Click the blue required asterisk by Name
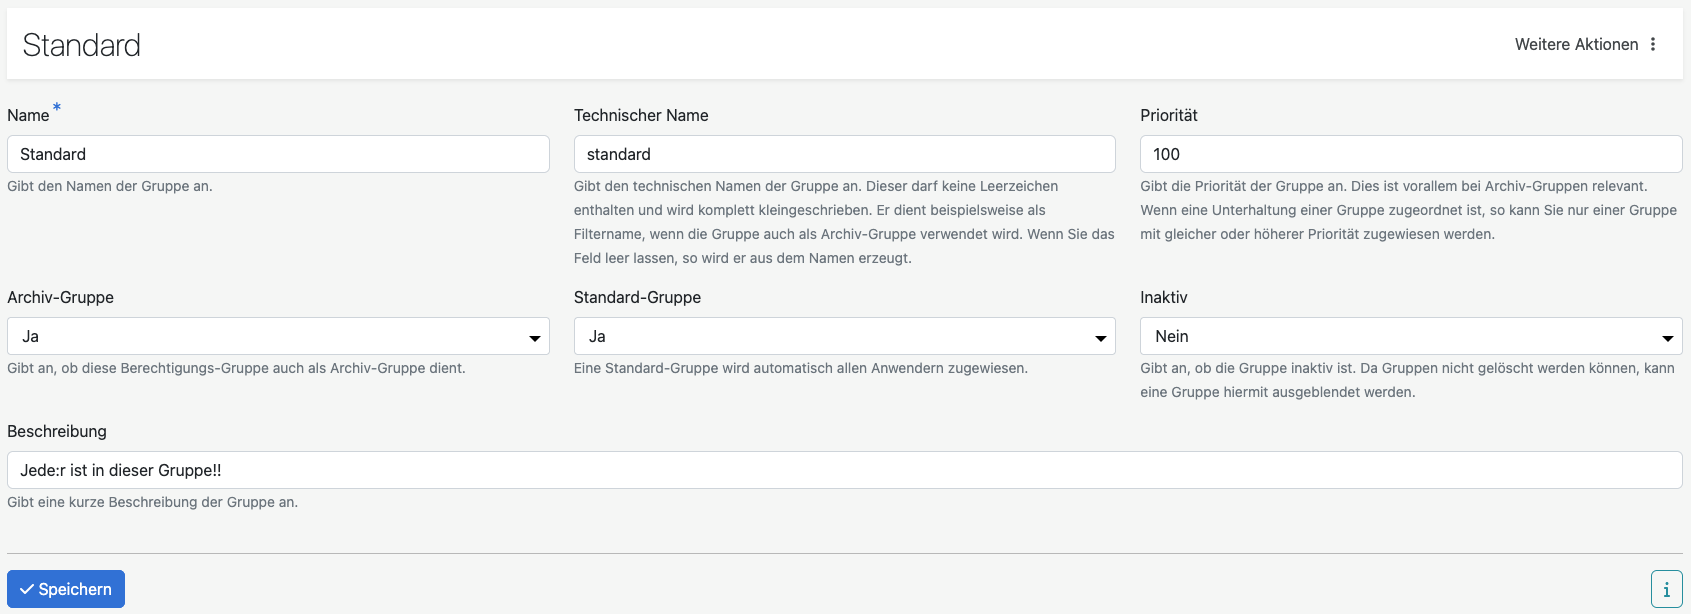The image size is (1691, 614). (57, 107)
